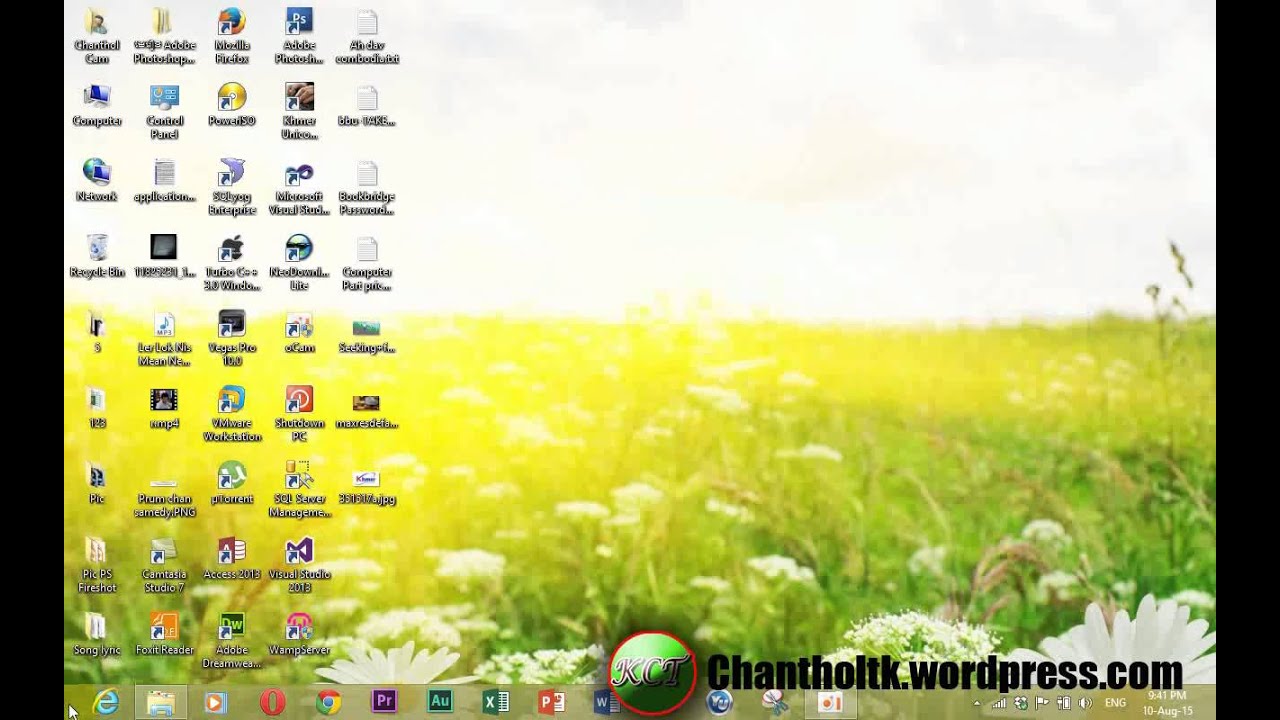Open the Microsoft Visual Studio shortcut
Image resolution: width=1280 pixels, height=720 pixels.
point(299,187)
